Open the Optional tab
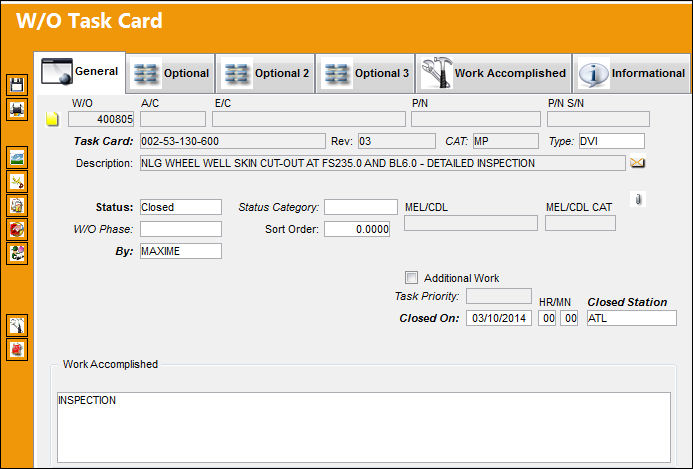Screen dimensions: 693x469 [x=171, y=73]
